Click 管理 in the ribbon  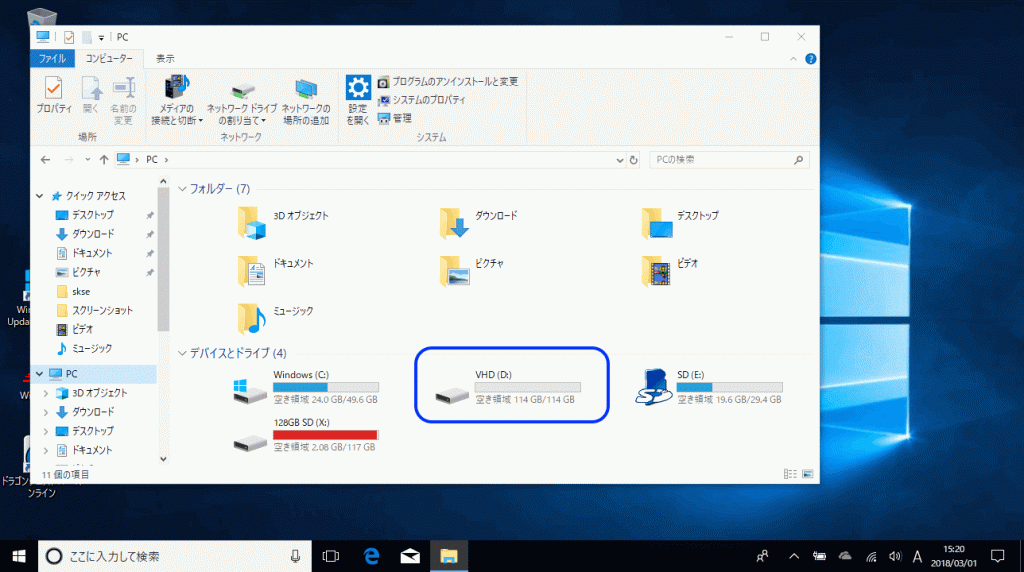[x=394, y=118]
